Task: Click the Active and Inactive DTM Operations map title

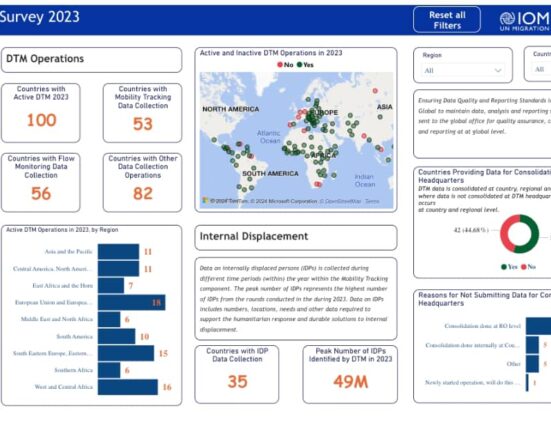Action: pos(271,53)
